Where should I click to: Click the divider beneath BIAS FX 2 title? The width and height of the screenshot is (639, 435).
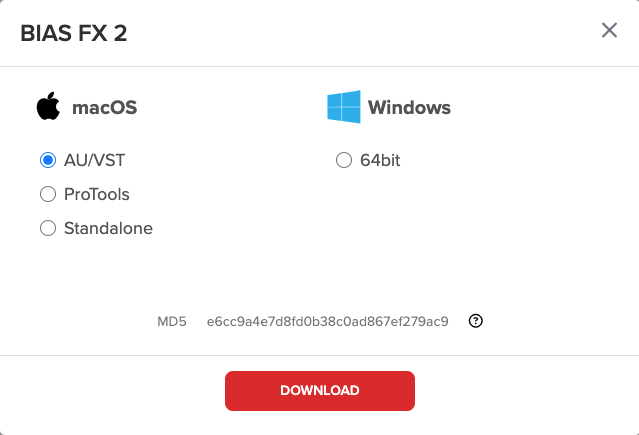[320, 66]
